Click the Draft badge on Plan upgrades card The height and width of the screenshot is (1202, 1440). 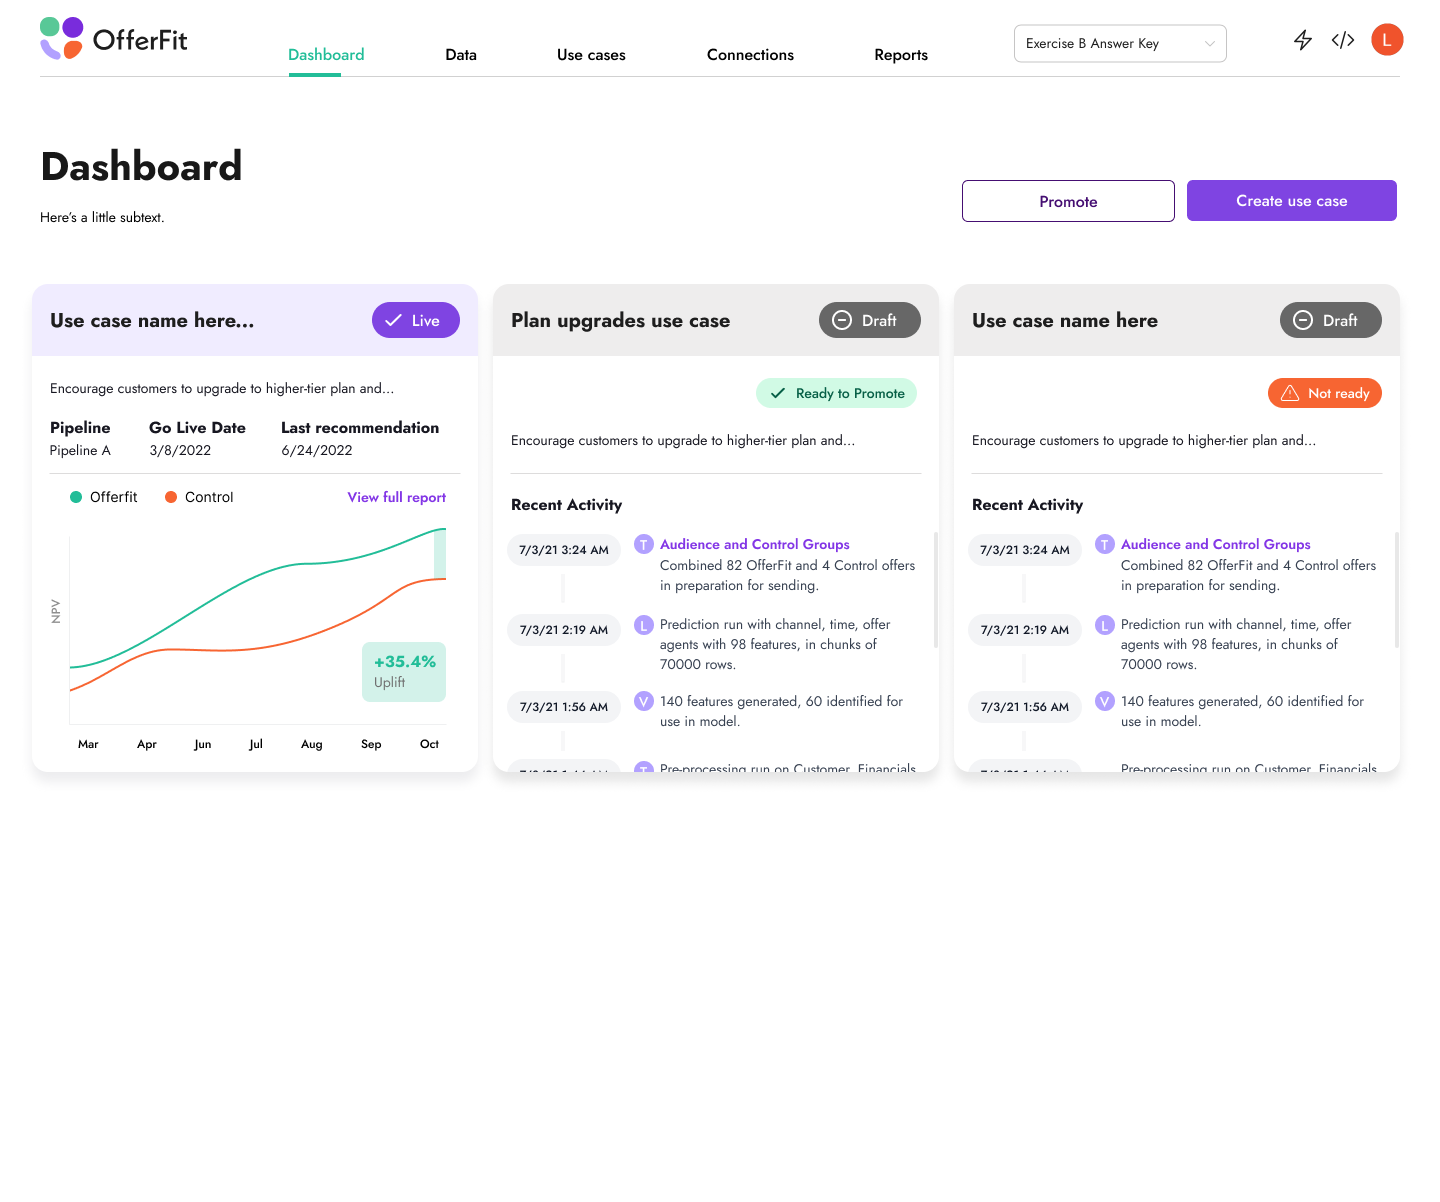pos(869,320)
